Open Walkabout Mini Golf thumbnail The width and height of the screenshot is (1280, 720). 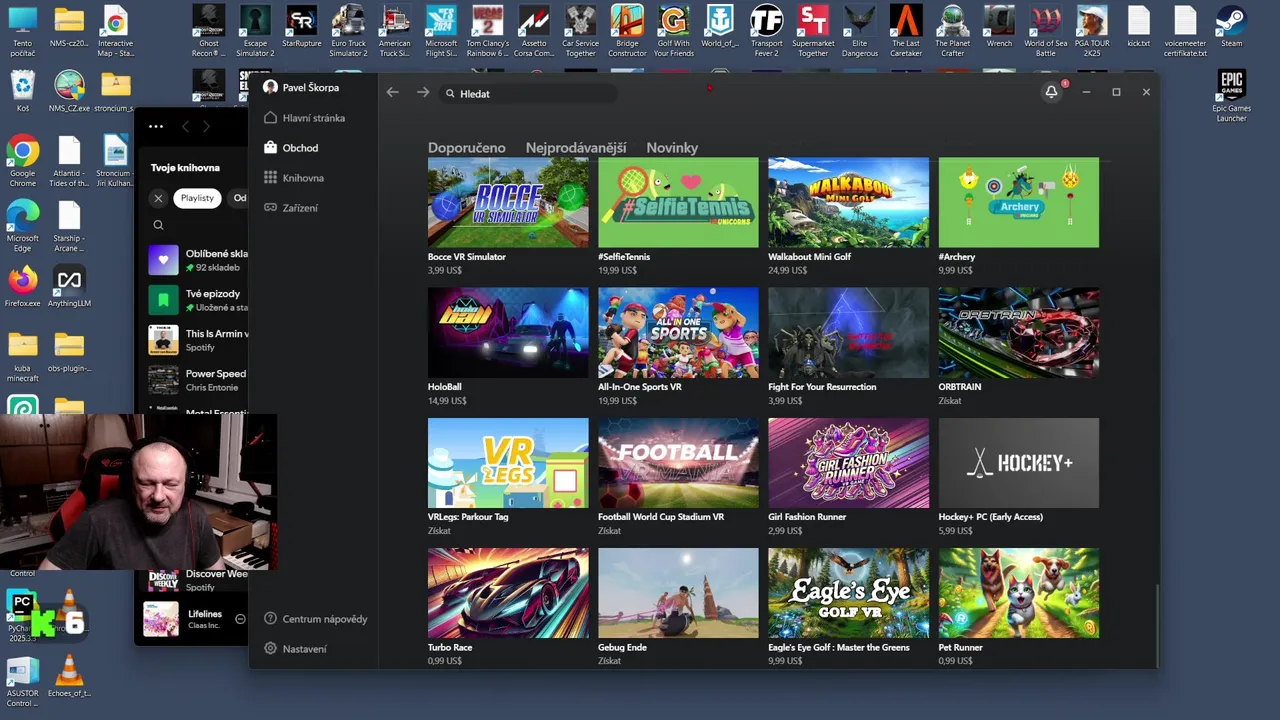point(848,202)
